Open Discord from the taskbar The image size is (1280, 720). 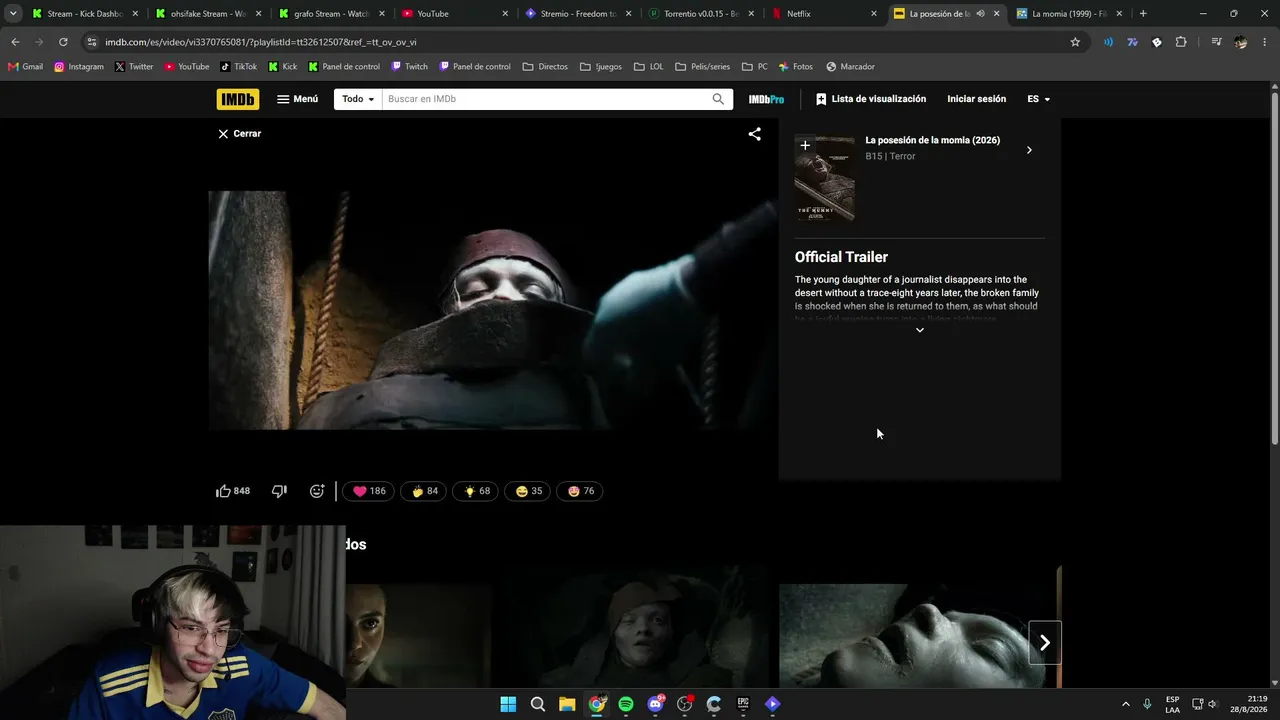(x=655, y=704)
